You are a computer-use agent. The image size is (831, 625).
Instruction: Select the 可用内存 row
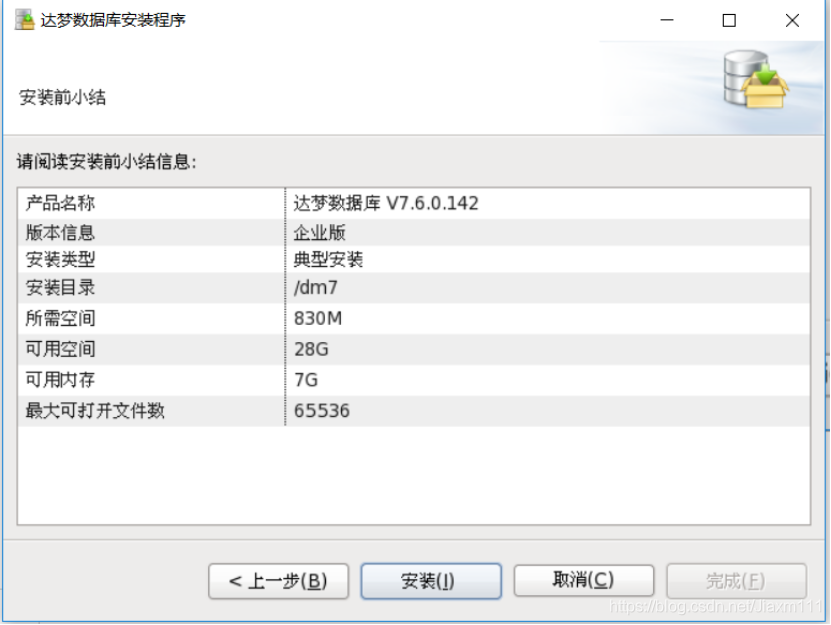point(413,380)
